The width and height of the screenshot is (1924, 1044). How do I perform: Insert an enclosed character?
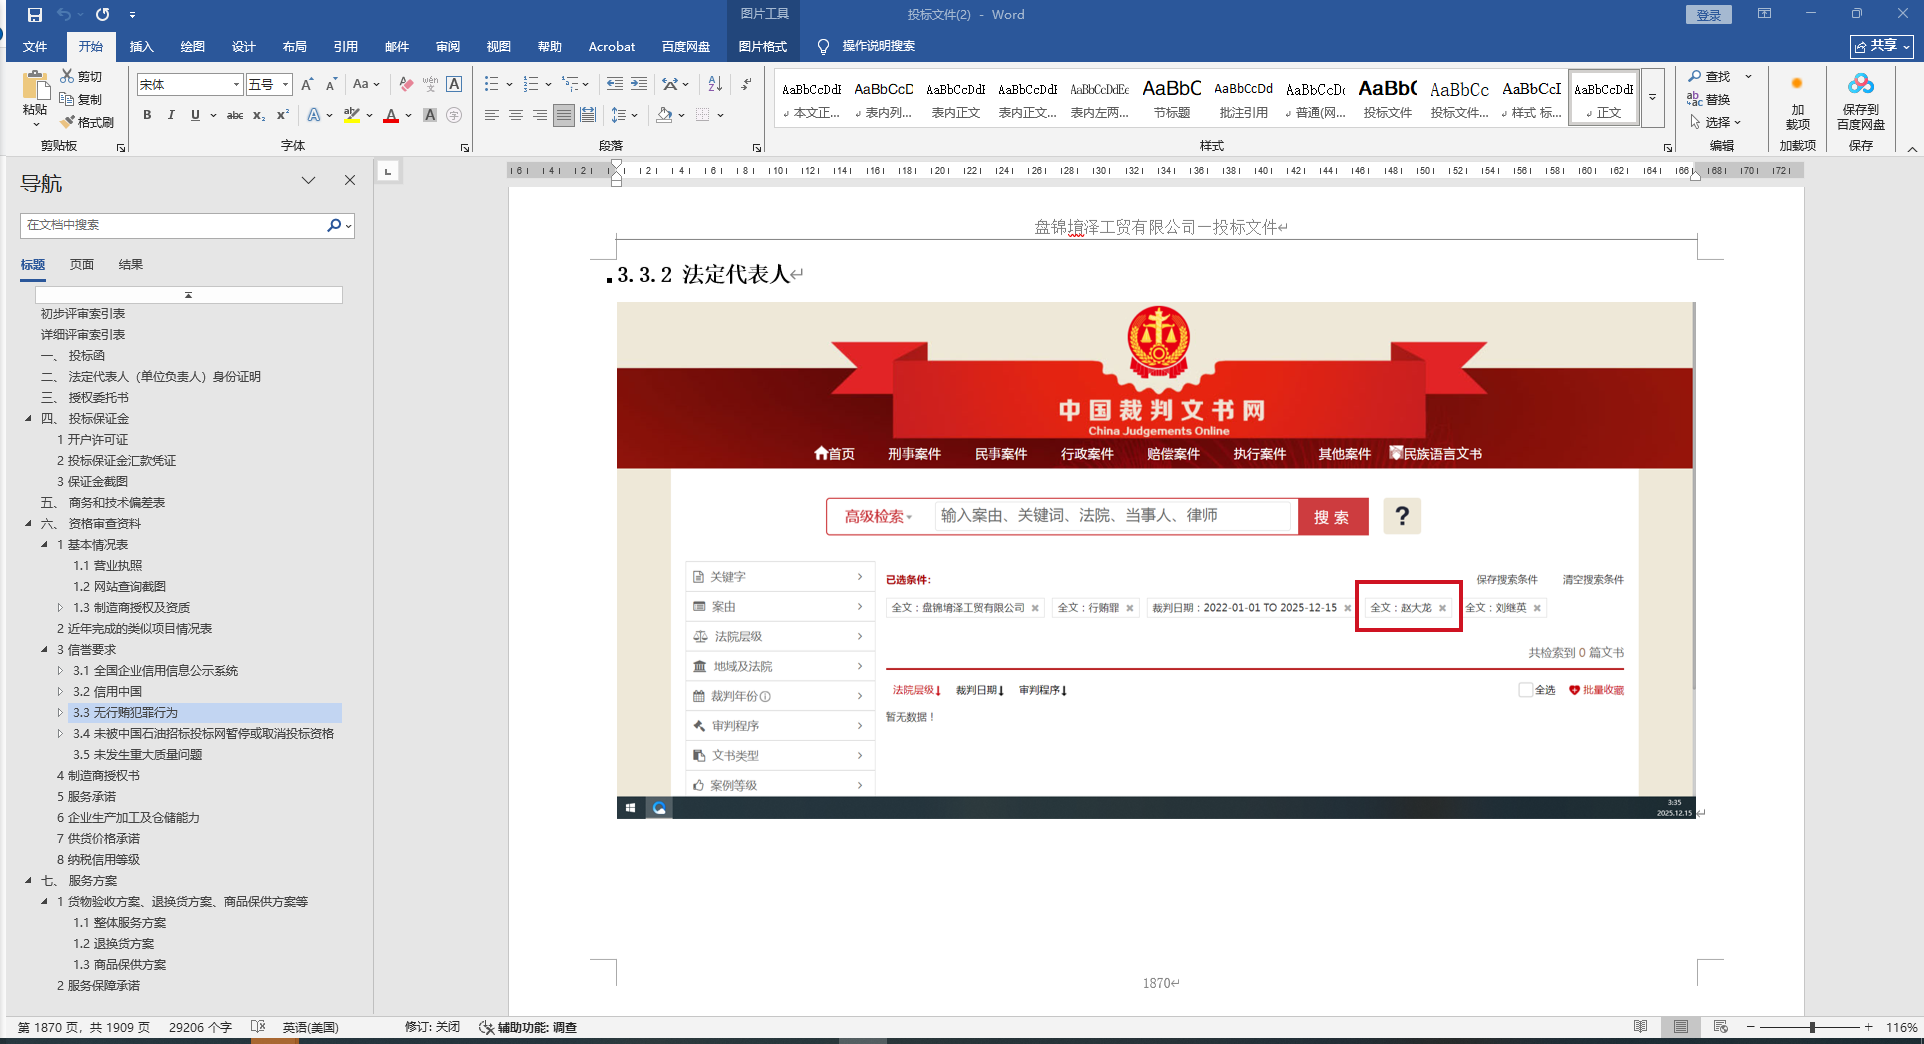pyautogui.click(x=454, y=115)
